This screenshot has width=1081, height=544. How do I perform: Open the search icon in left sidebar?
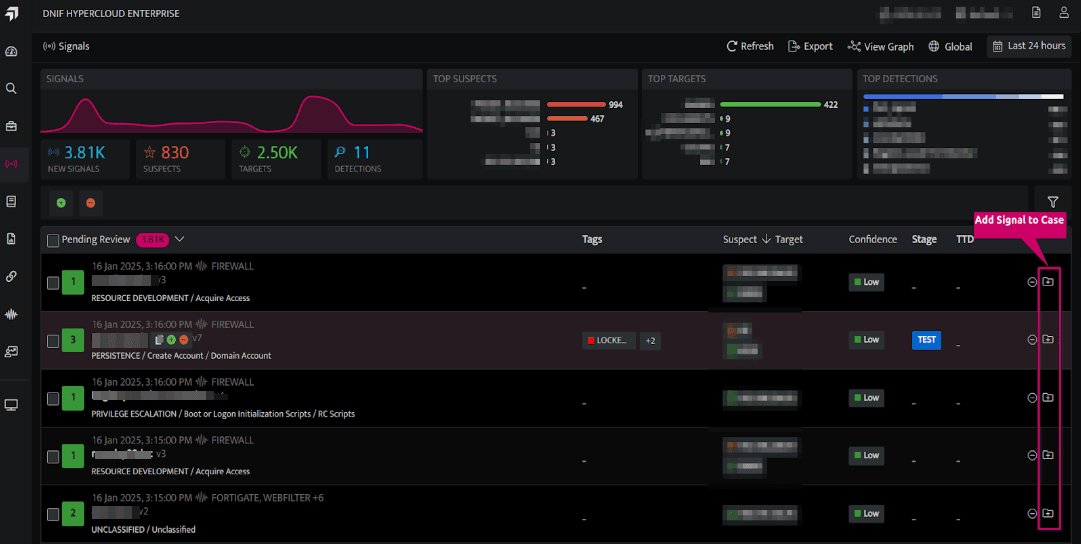pyautogui.click(x=11, y=88)
